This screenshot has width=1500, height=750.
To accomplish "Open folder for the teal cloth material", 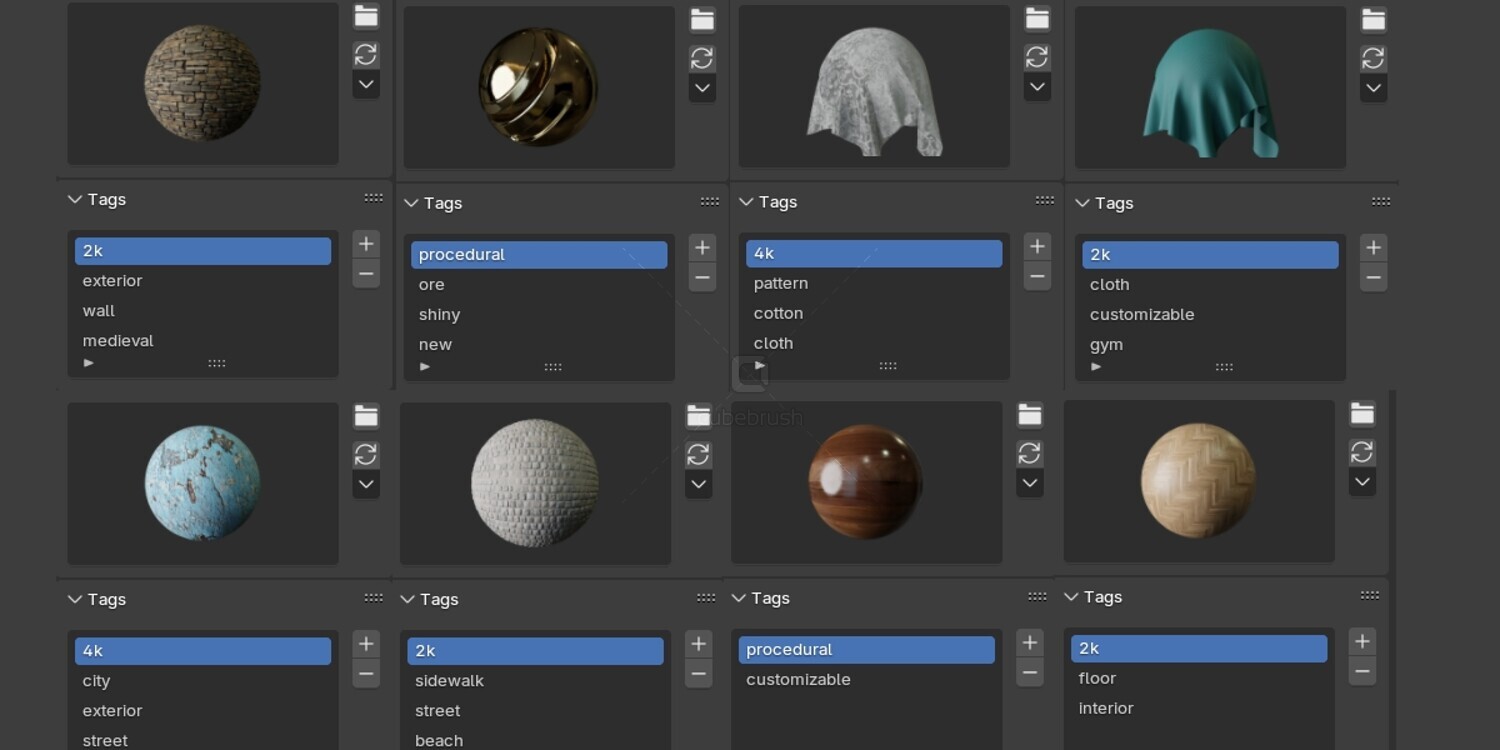I will (x=1373, y=20).
